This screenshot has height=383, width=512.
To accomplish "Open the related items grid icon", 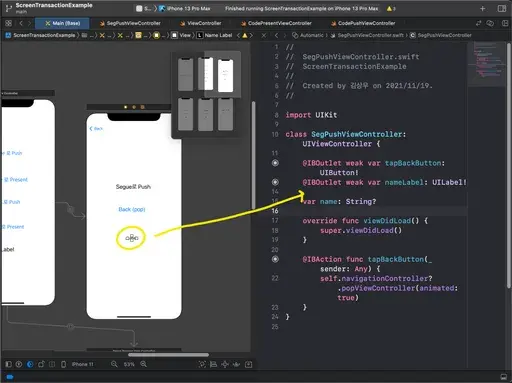I will [x=8, y=23].
